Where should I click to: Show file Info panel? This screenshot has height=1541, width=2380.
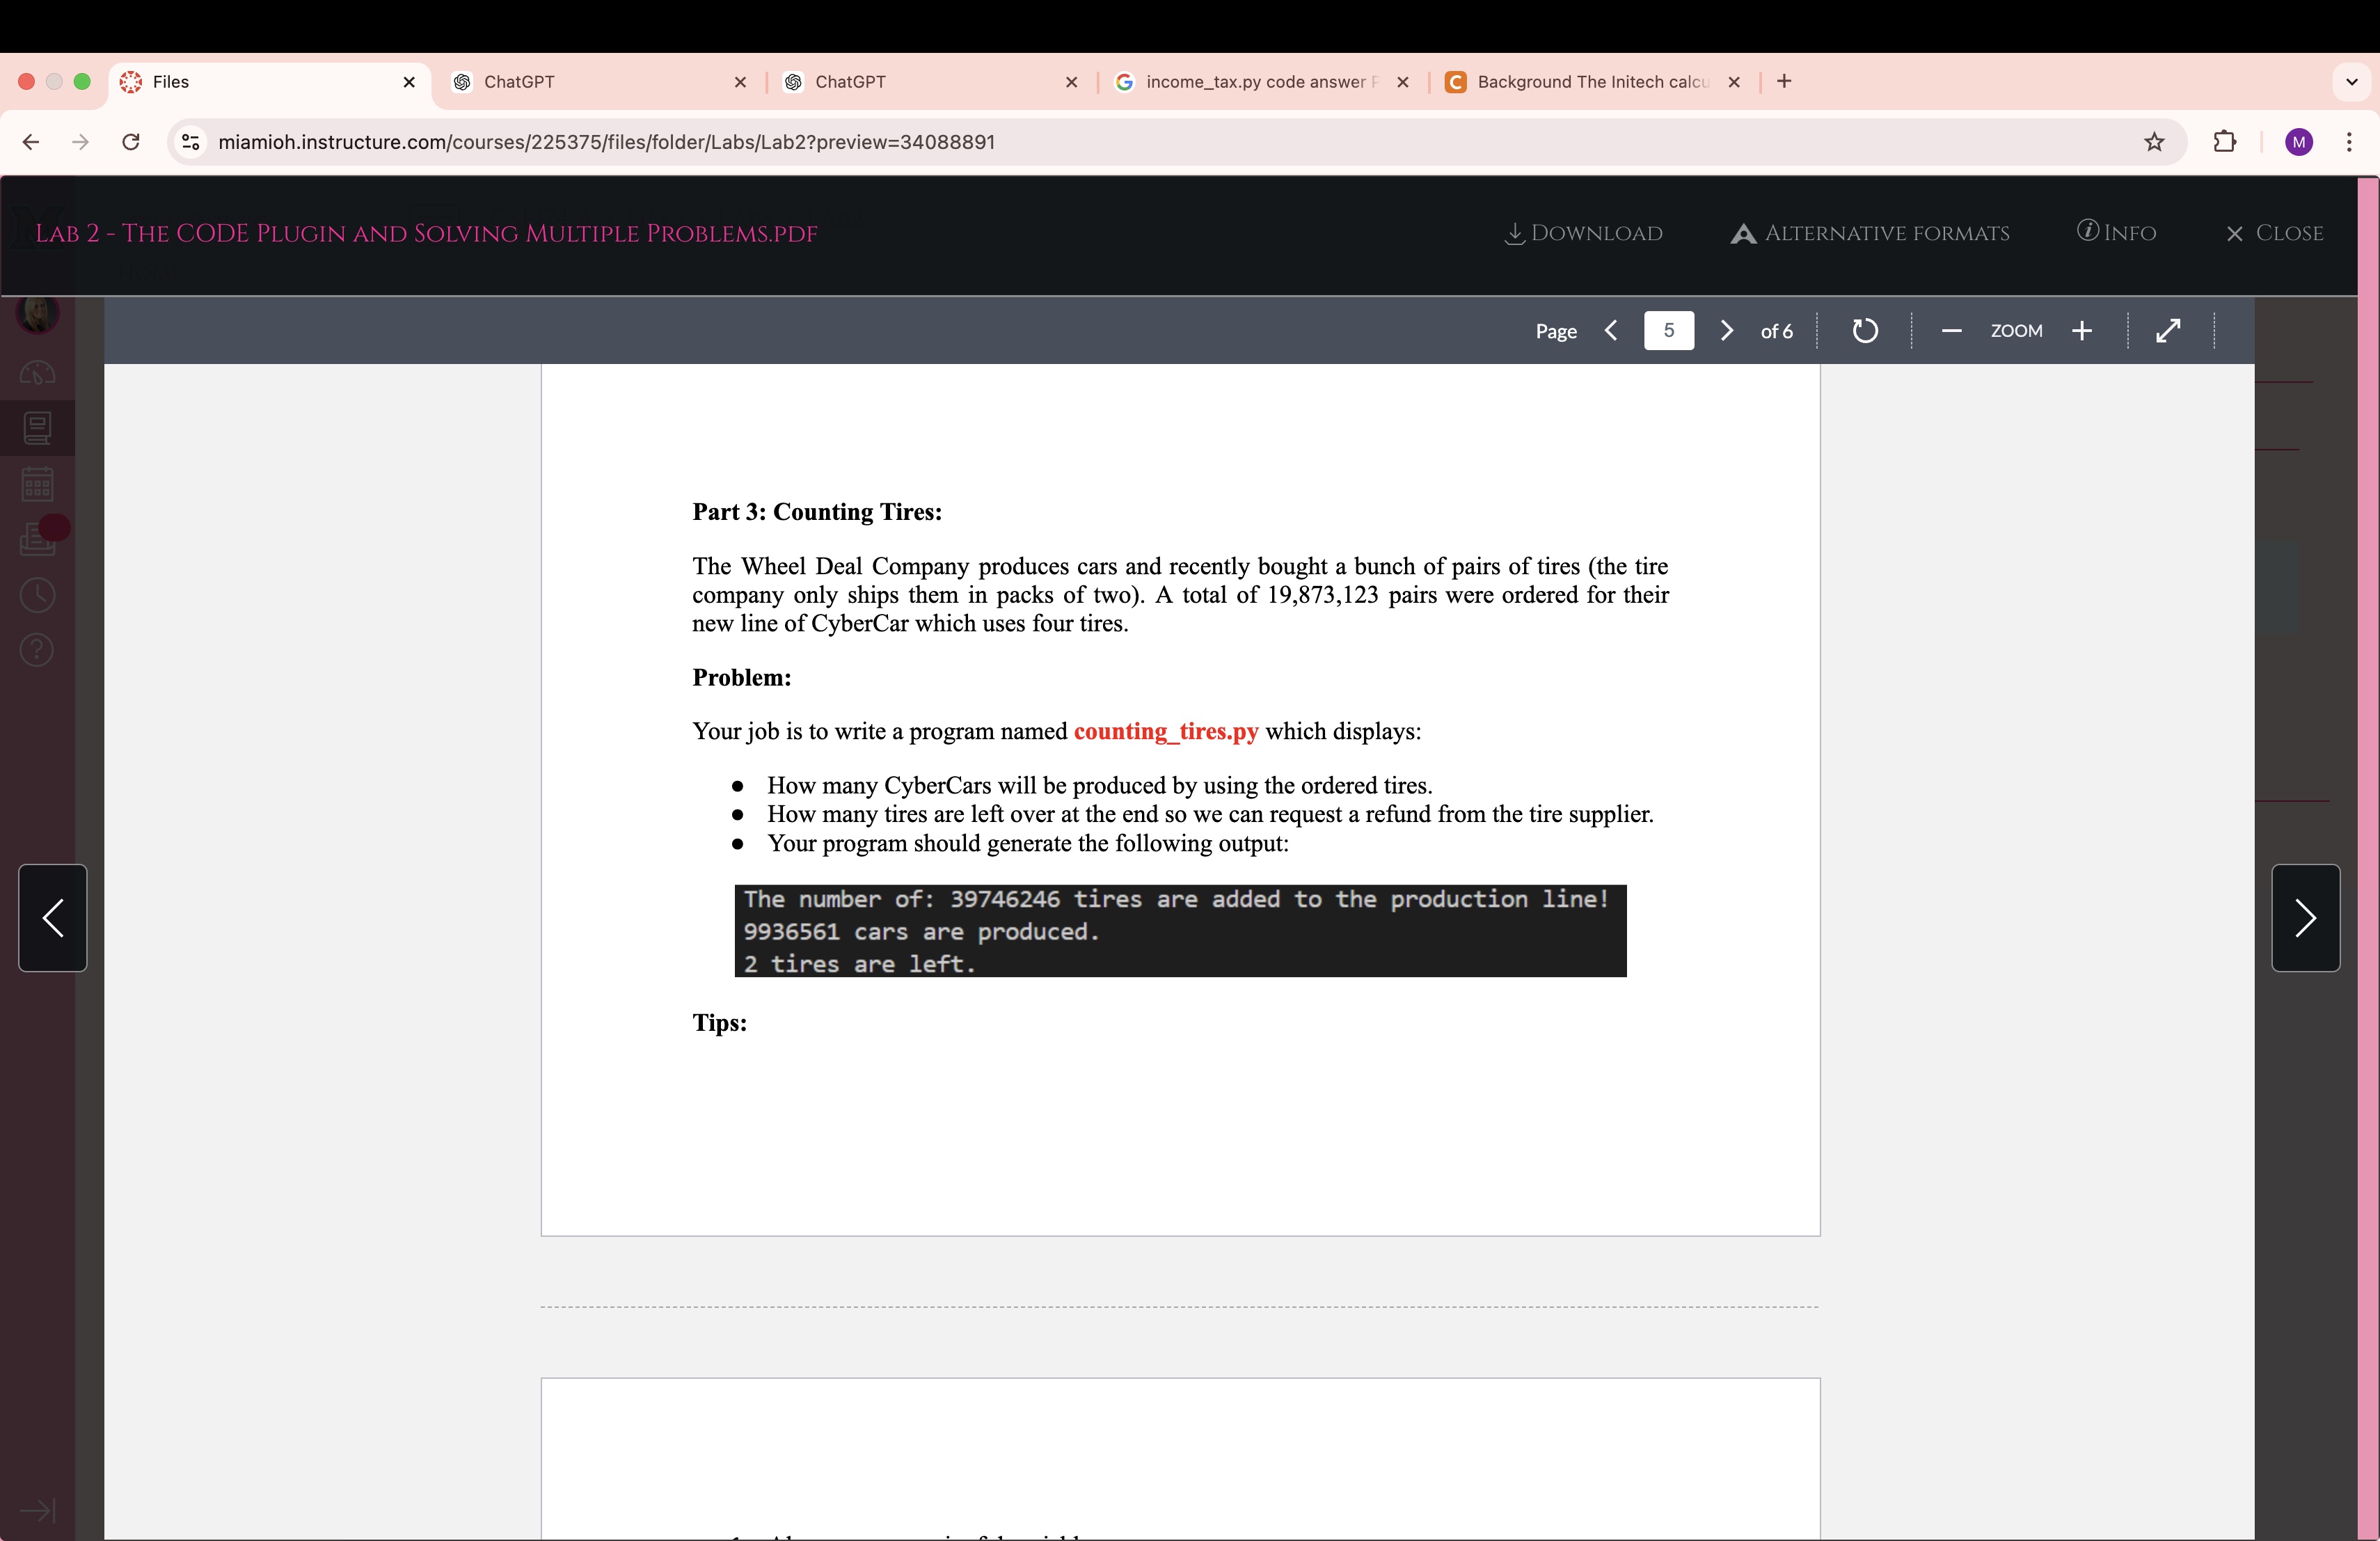click(x=2117, y=233)
